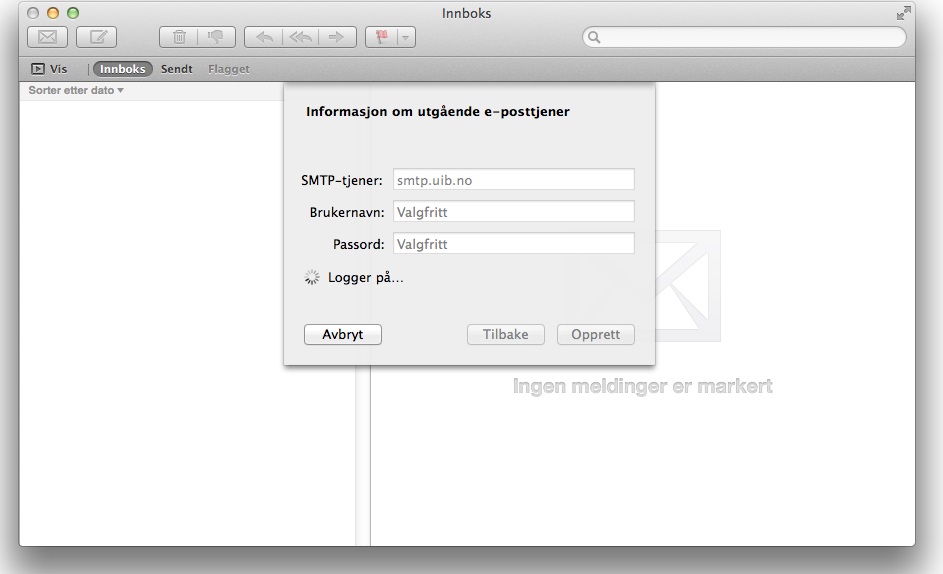Switch to the Sendt tab
This screenshot has height=574, width=943.
[177, 69]
